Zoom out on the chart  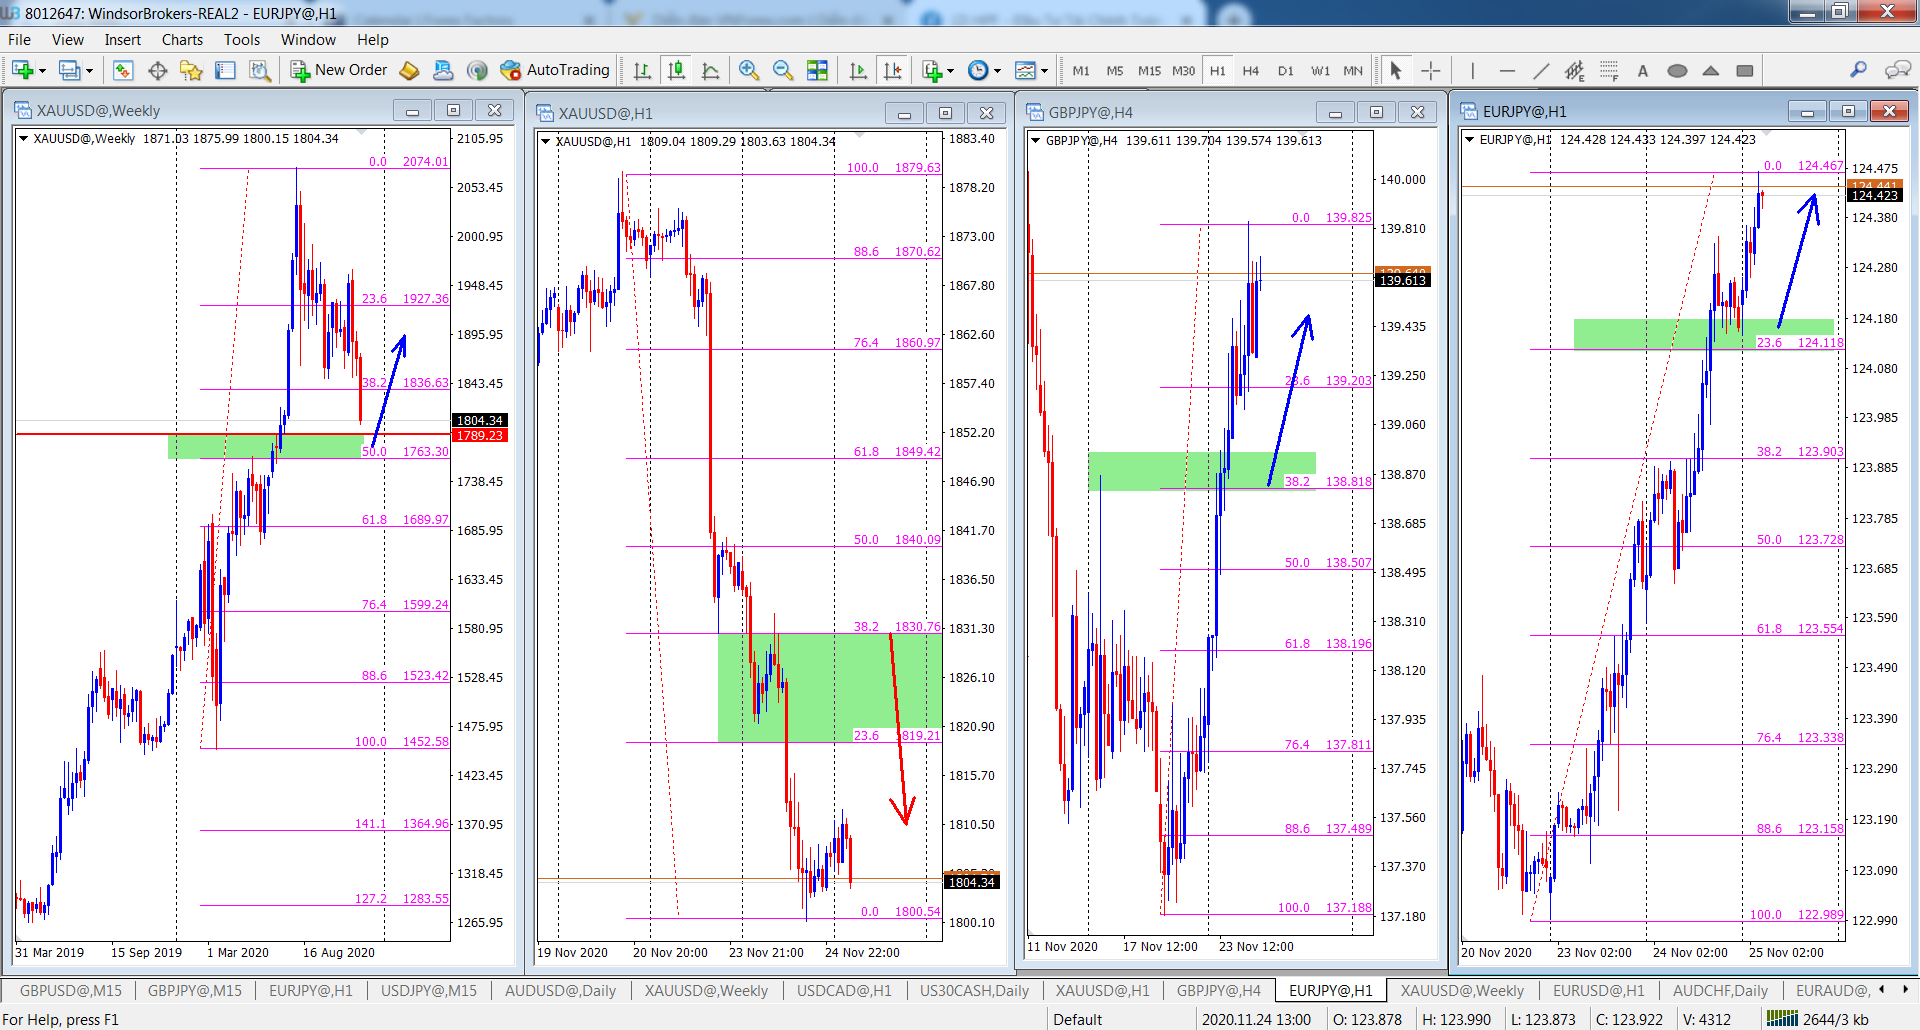pyautogui.click(x=782, y=70)
